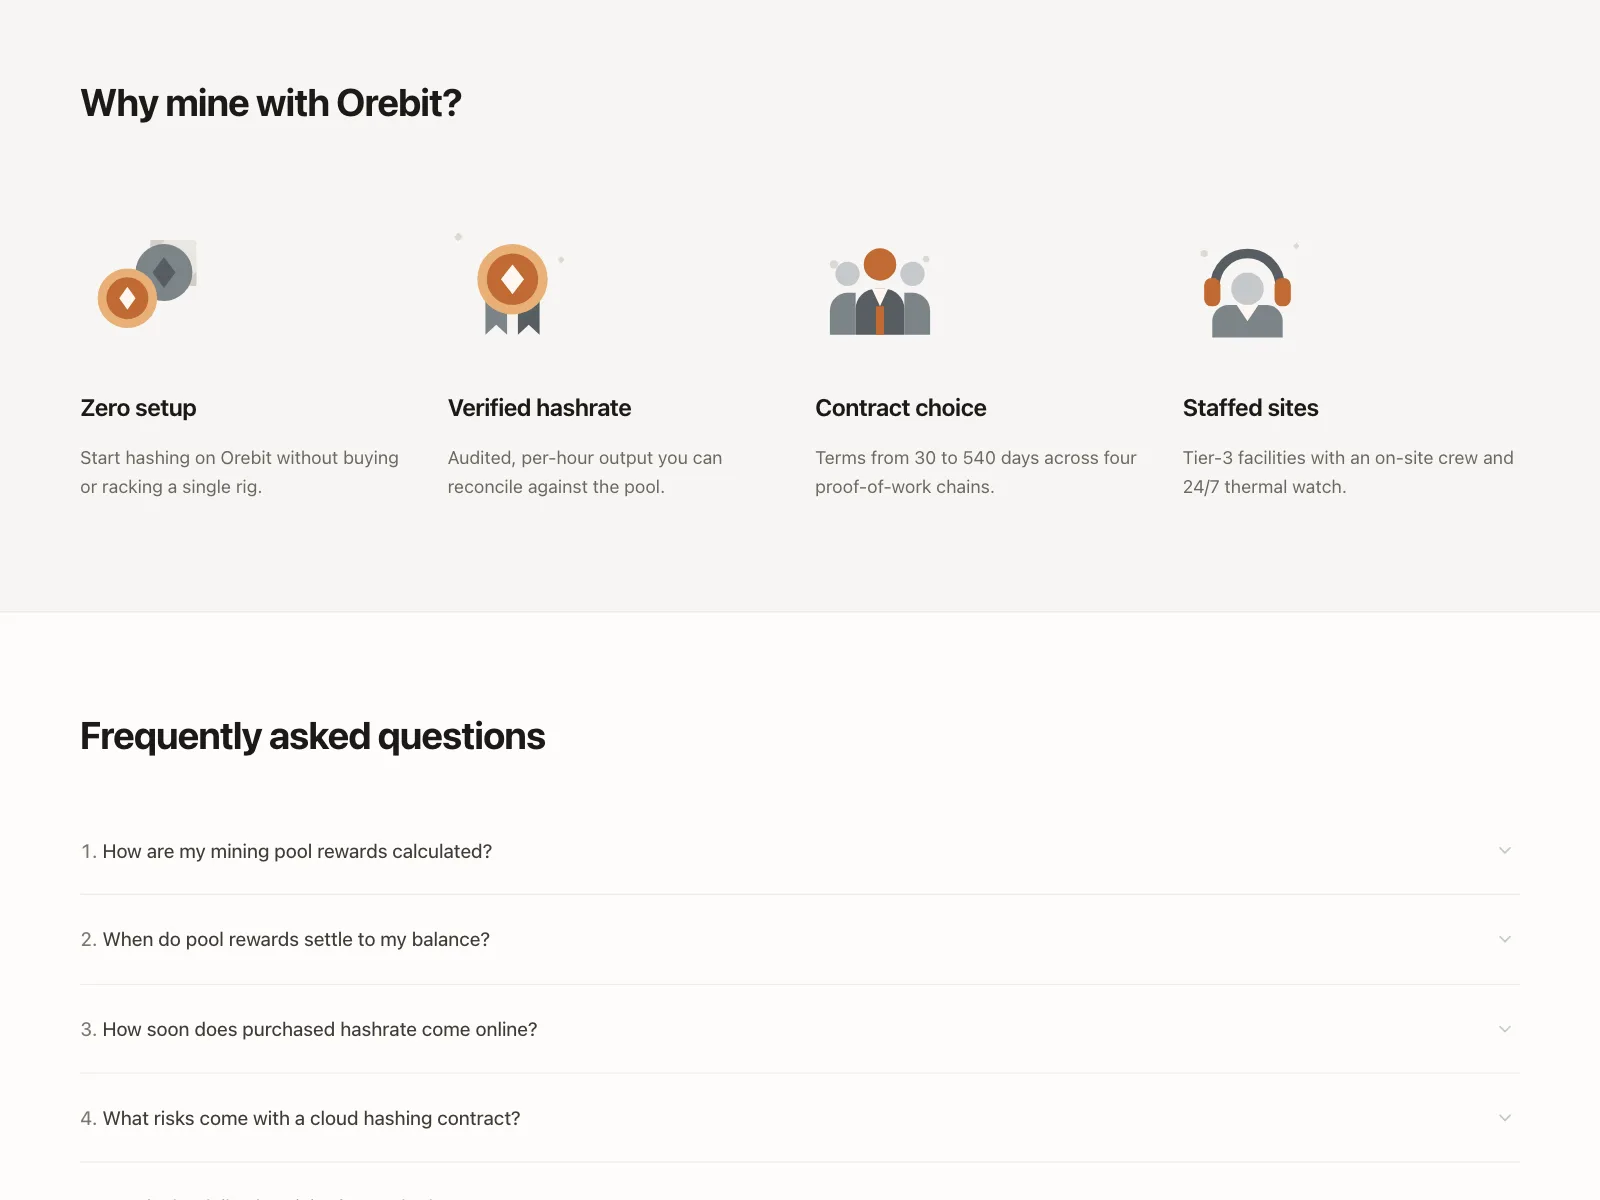Click the 'Why mine with Orebit?' heading

click(x=271, y=103)
